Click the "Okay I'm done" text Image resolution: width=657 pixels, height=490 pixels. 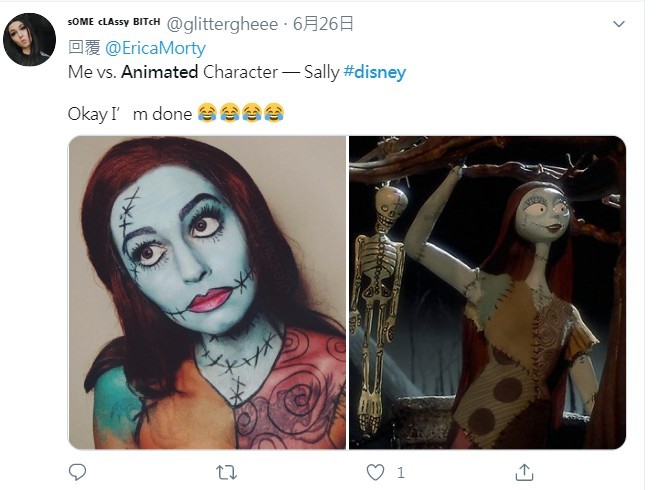[129, 113]
